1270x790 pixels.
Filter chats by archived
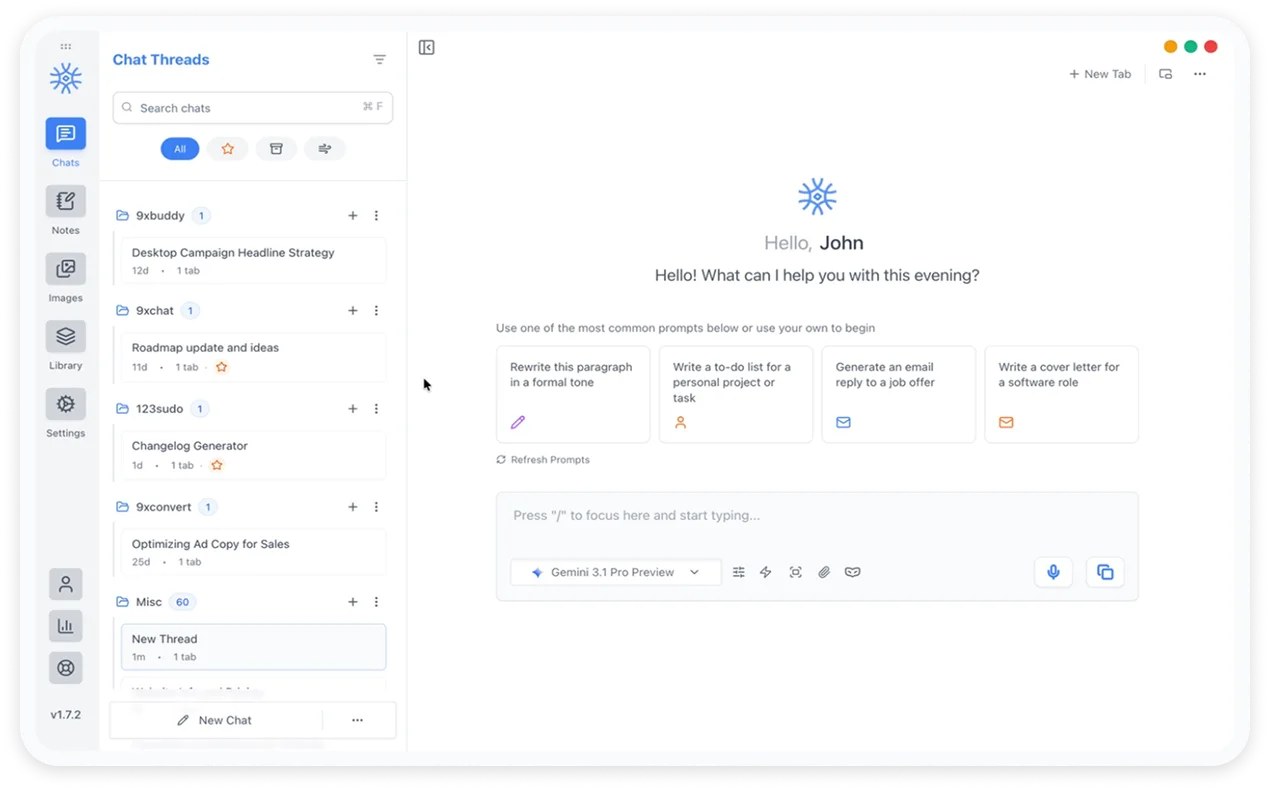[276, 149]
